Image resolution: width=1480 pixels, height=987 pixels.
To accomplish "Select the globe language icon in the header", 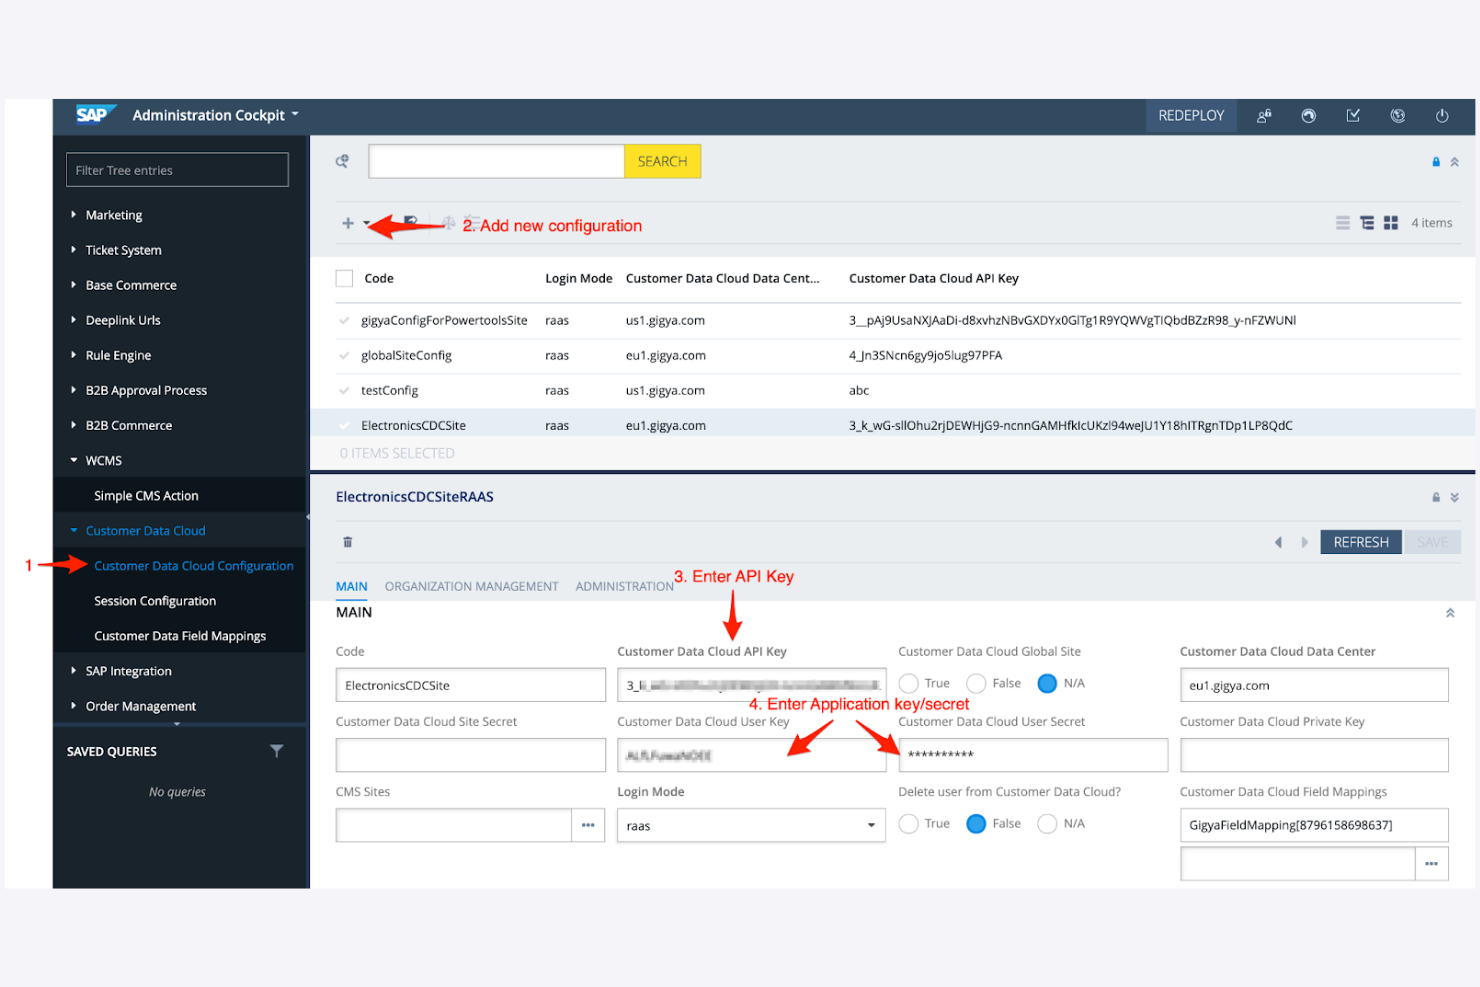I will tap(1397, 115).
